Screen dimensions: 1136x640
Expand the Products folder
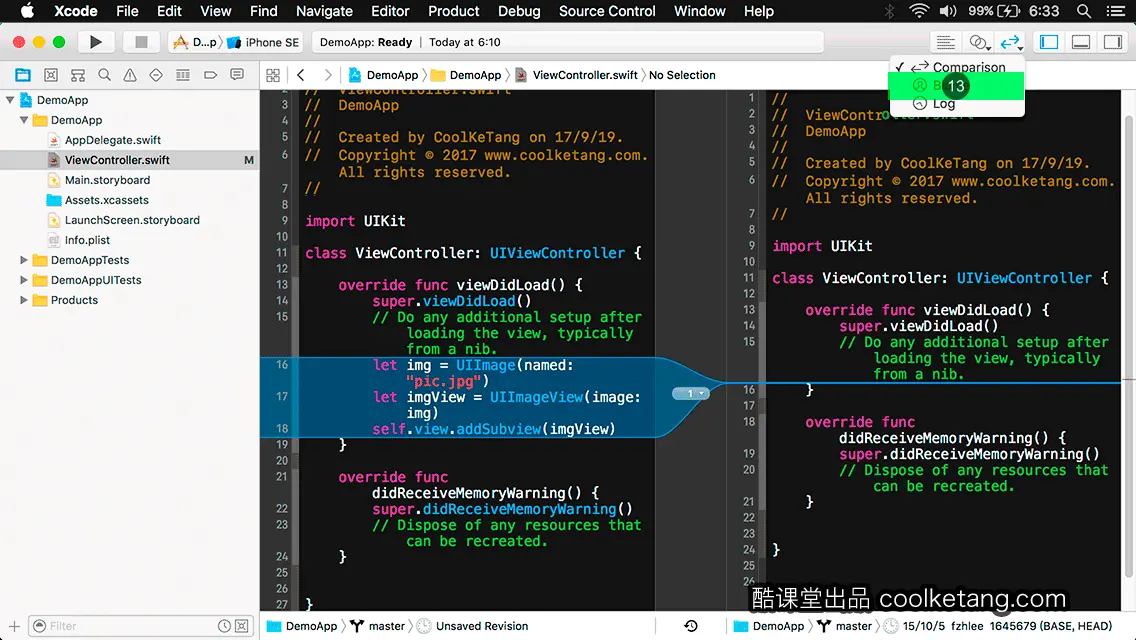click(24, 300)
